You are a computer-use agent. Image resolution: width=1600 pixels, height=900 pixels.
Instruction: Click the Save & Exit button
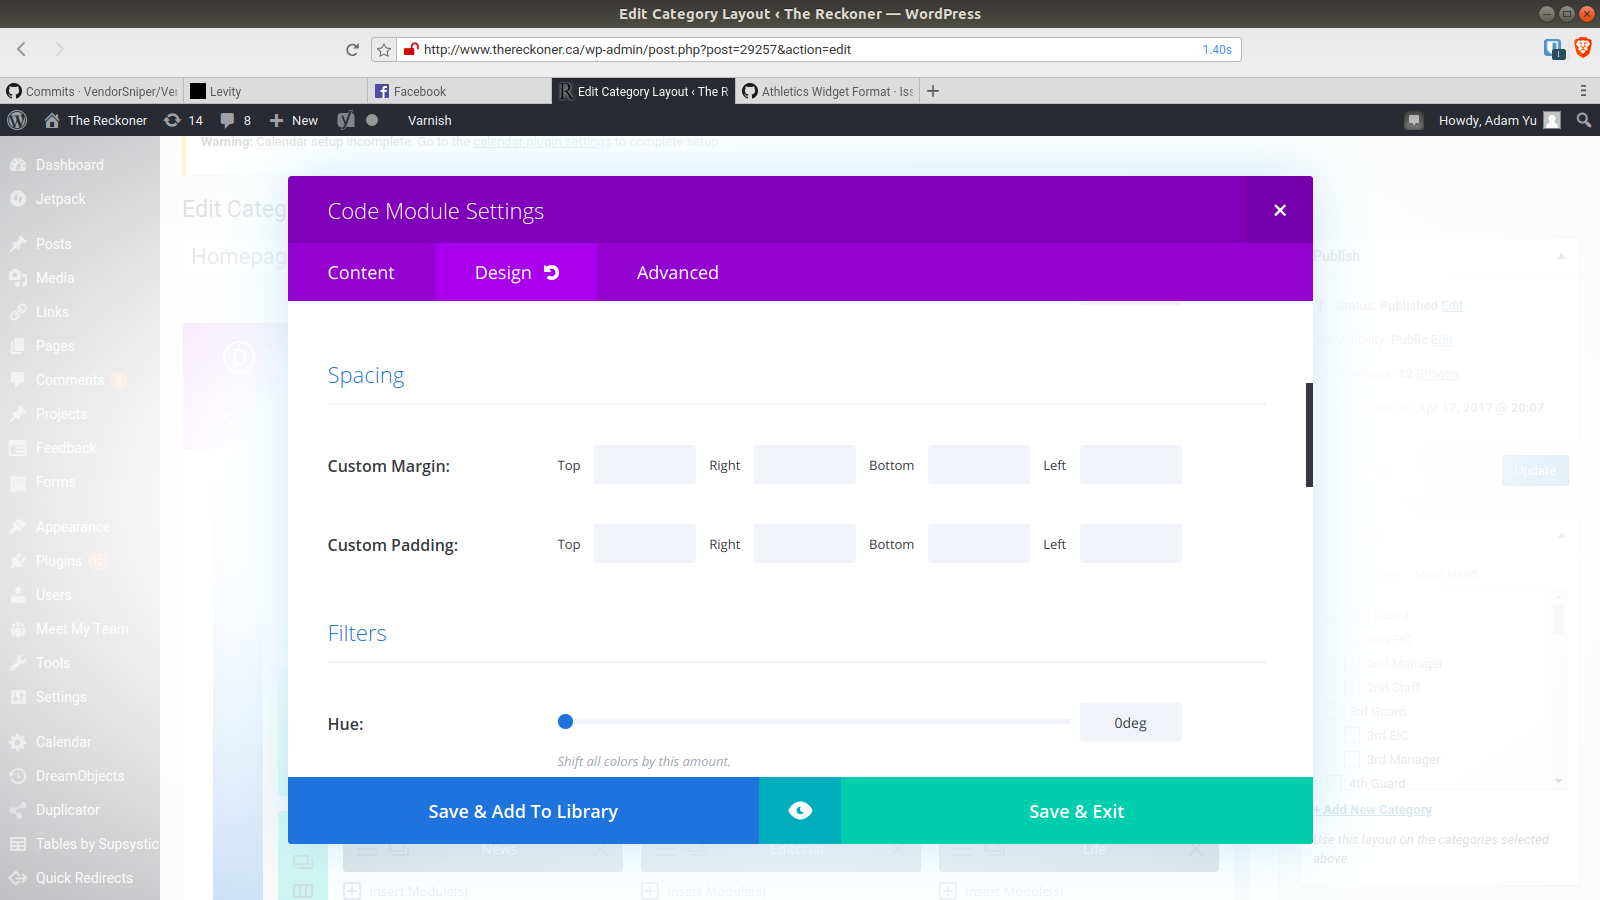click(x=1076, y=811)
